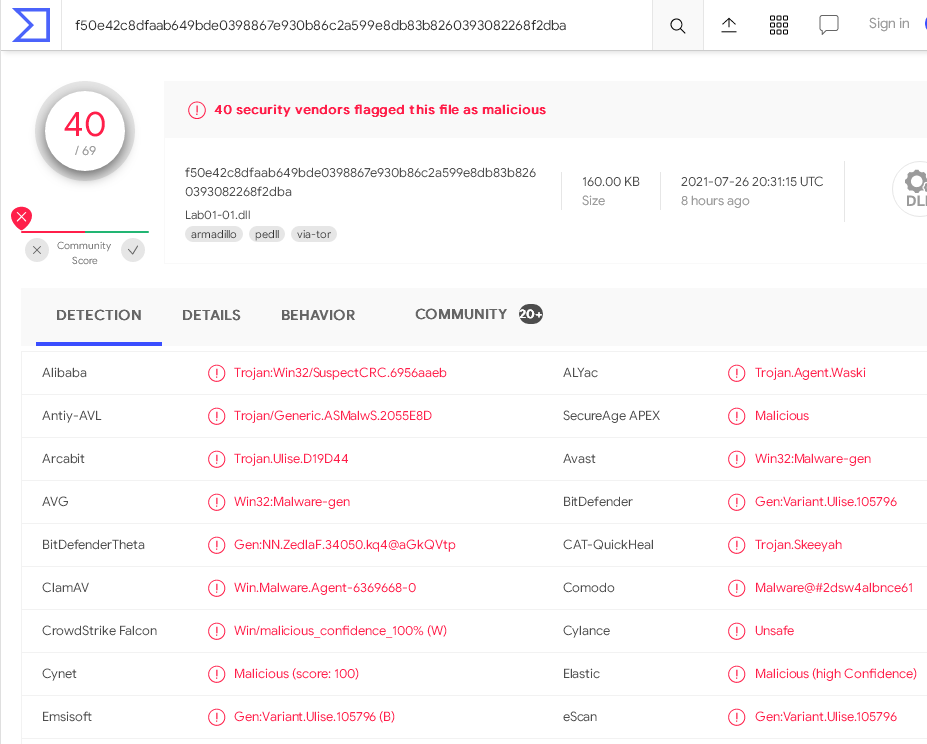Click alert icon in Emsisoft row
This screenshot has height=744, width=927.
tap(216, 717)
